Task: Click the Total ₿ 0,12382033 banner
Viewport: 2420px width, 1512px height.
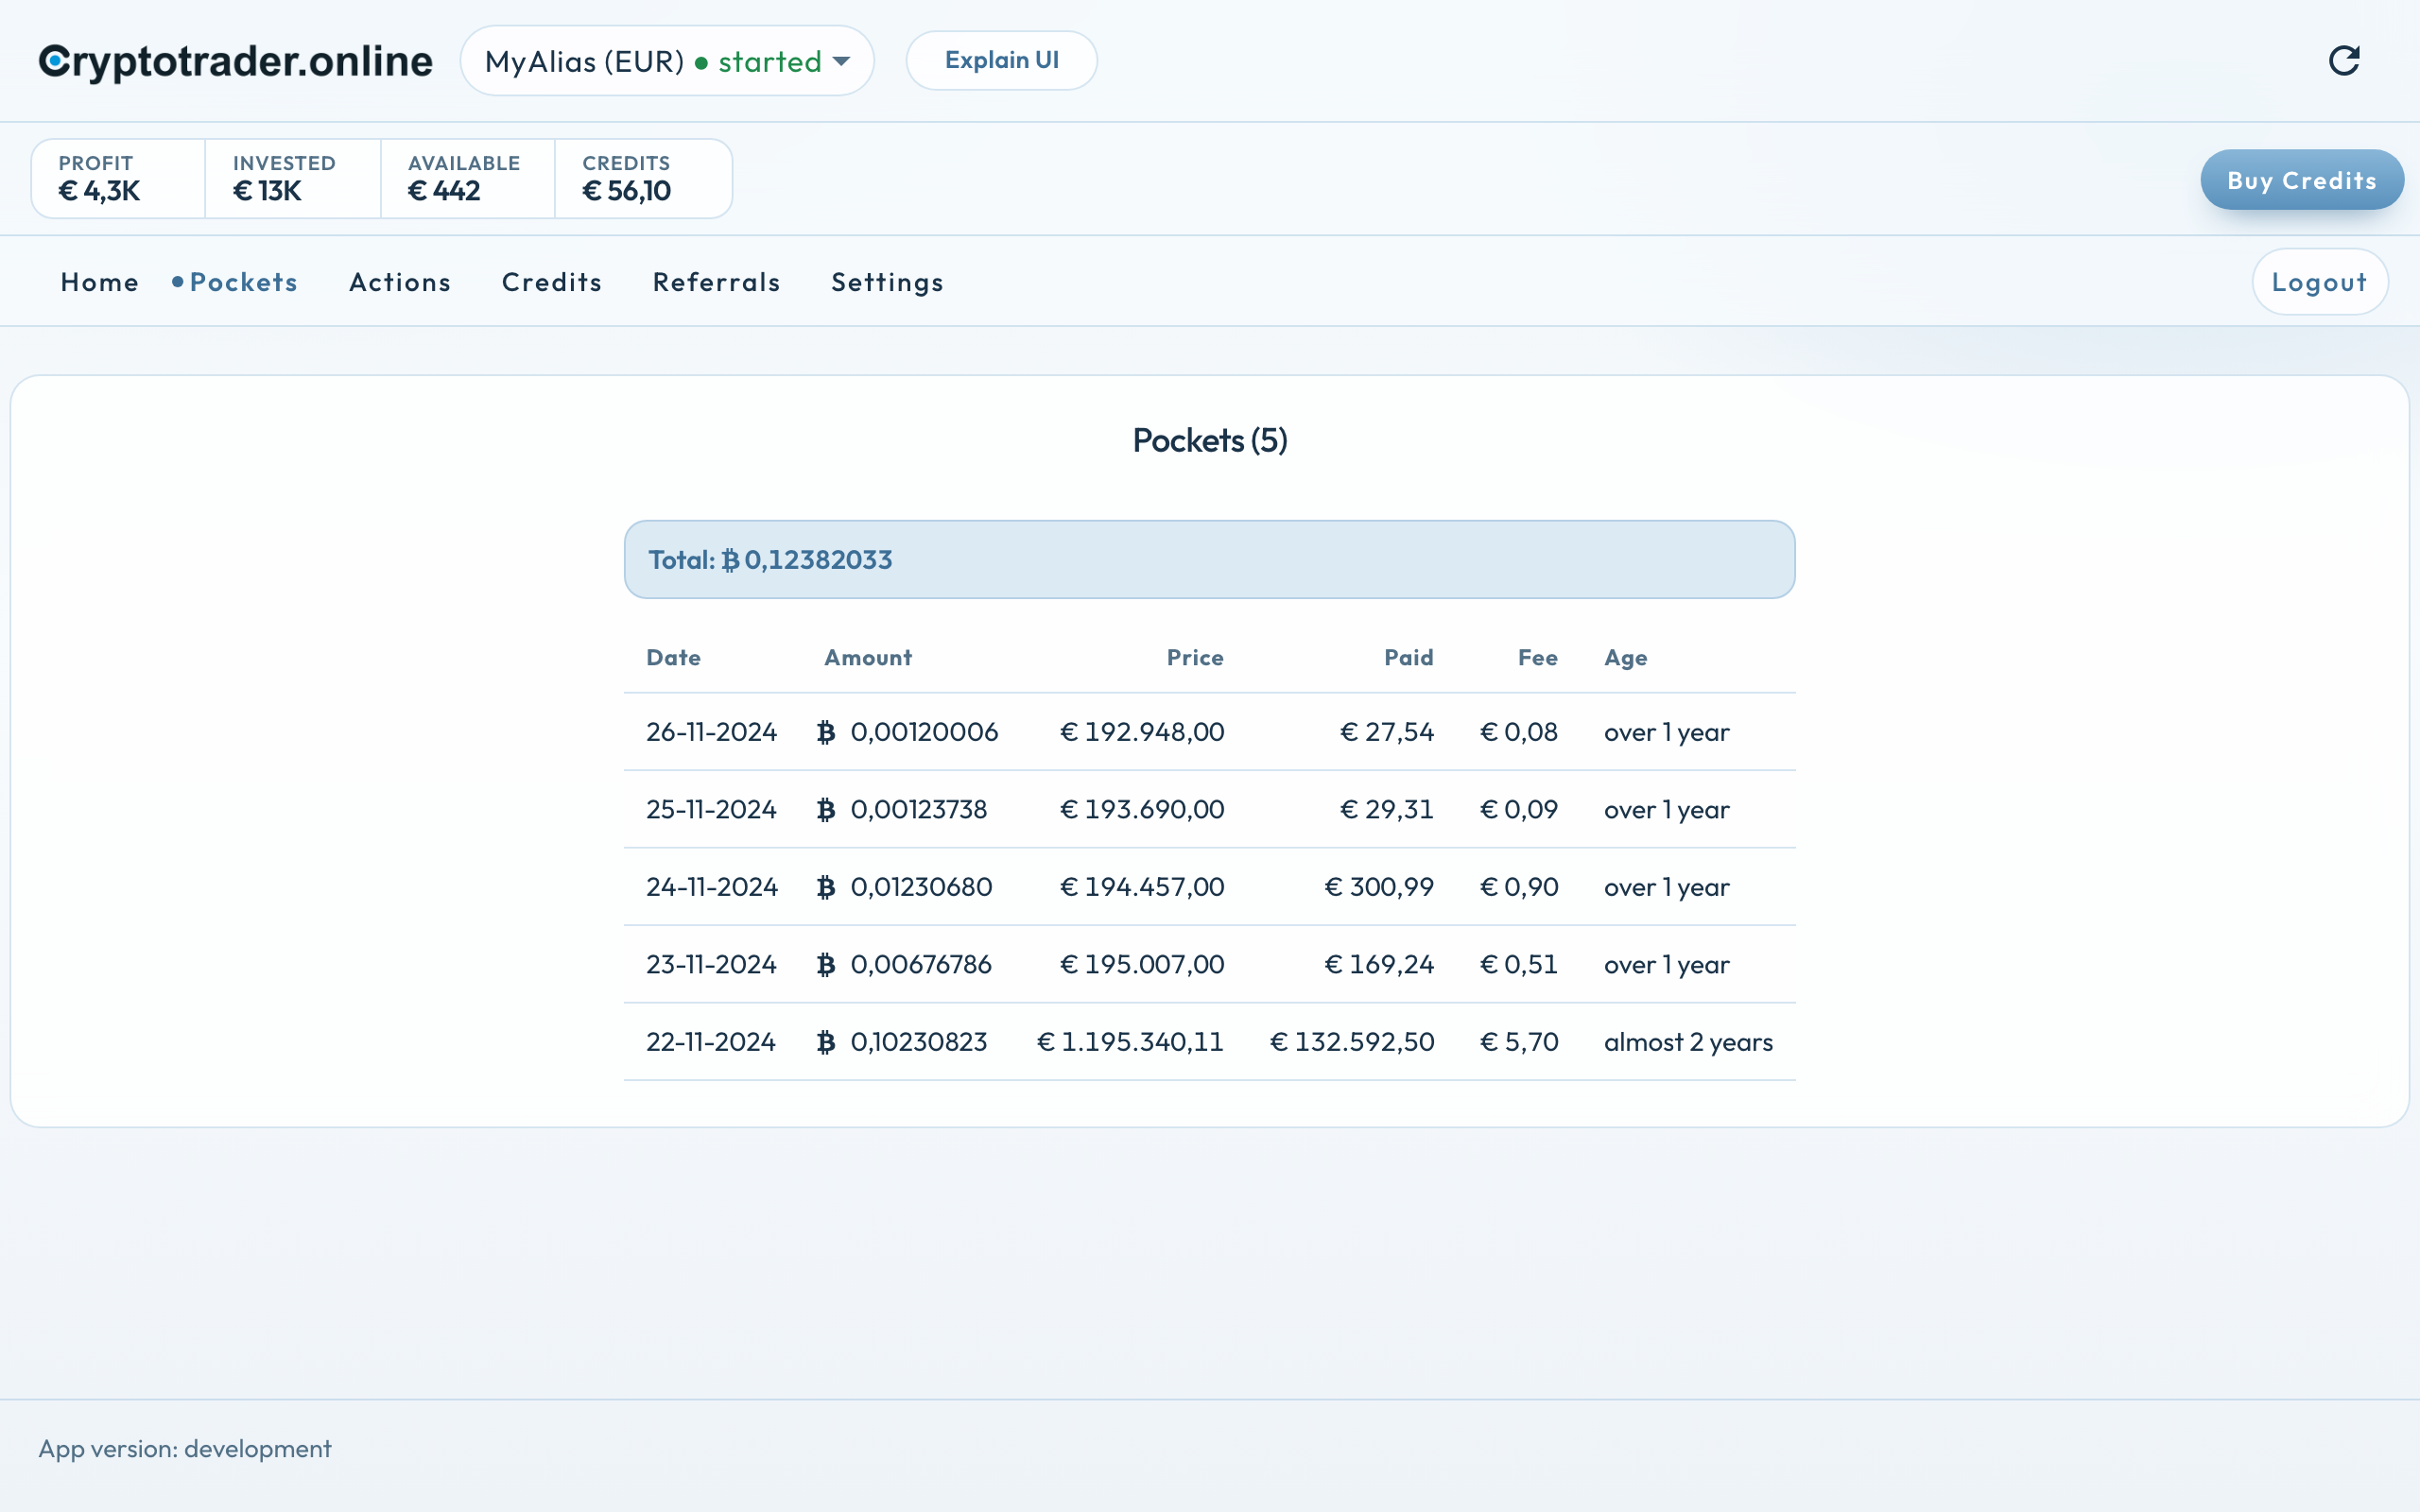Action: (1210, 559)
